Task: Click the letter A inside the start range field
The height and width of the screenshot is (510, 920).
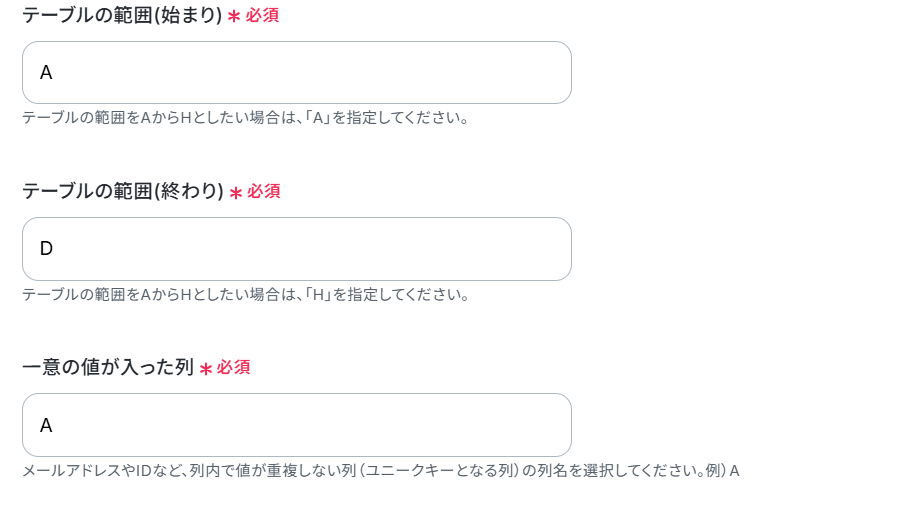Action: coord(46,73)
